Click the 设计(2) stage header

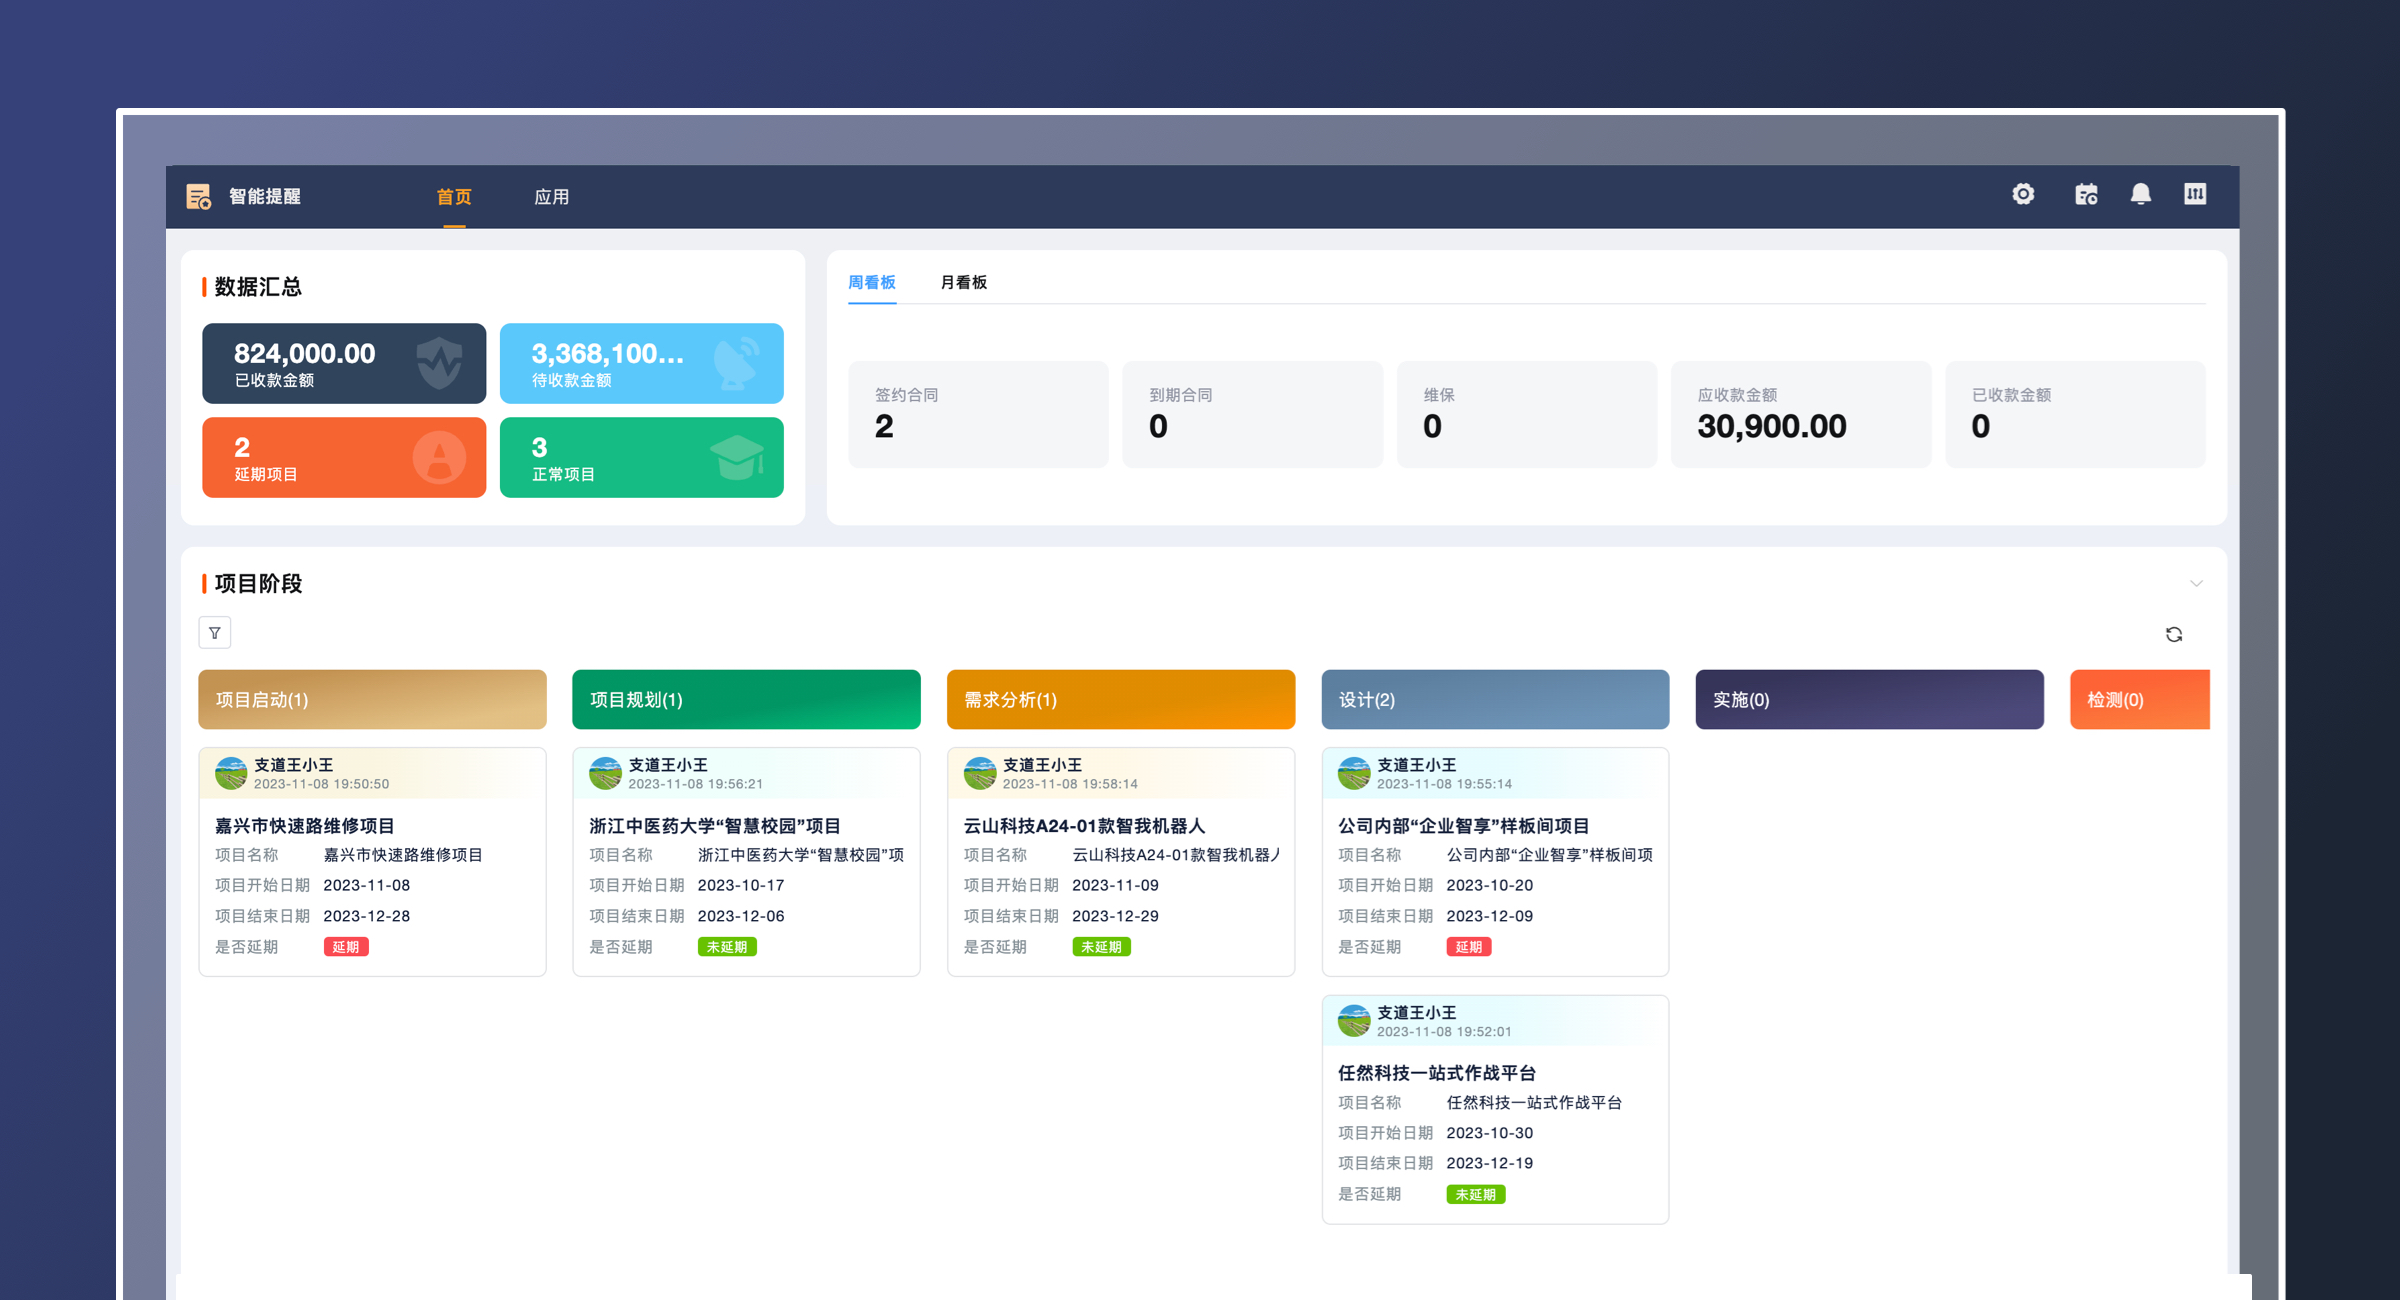[1495, 699]
